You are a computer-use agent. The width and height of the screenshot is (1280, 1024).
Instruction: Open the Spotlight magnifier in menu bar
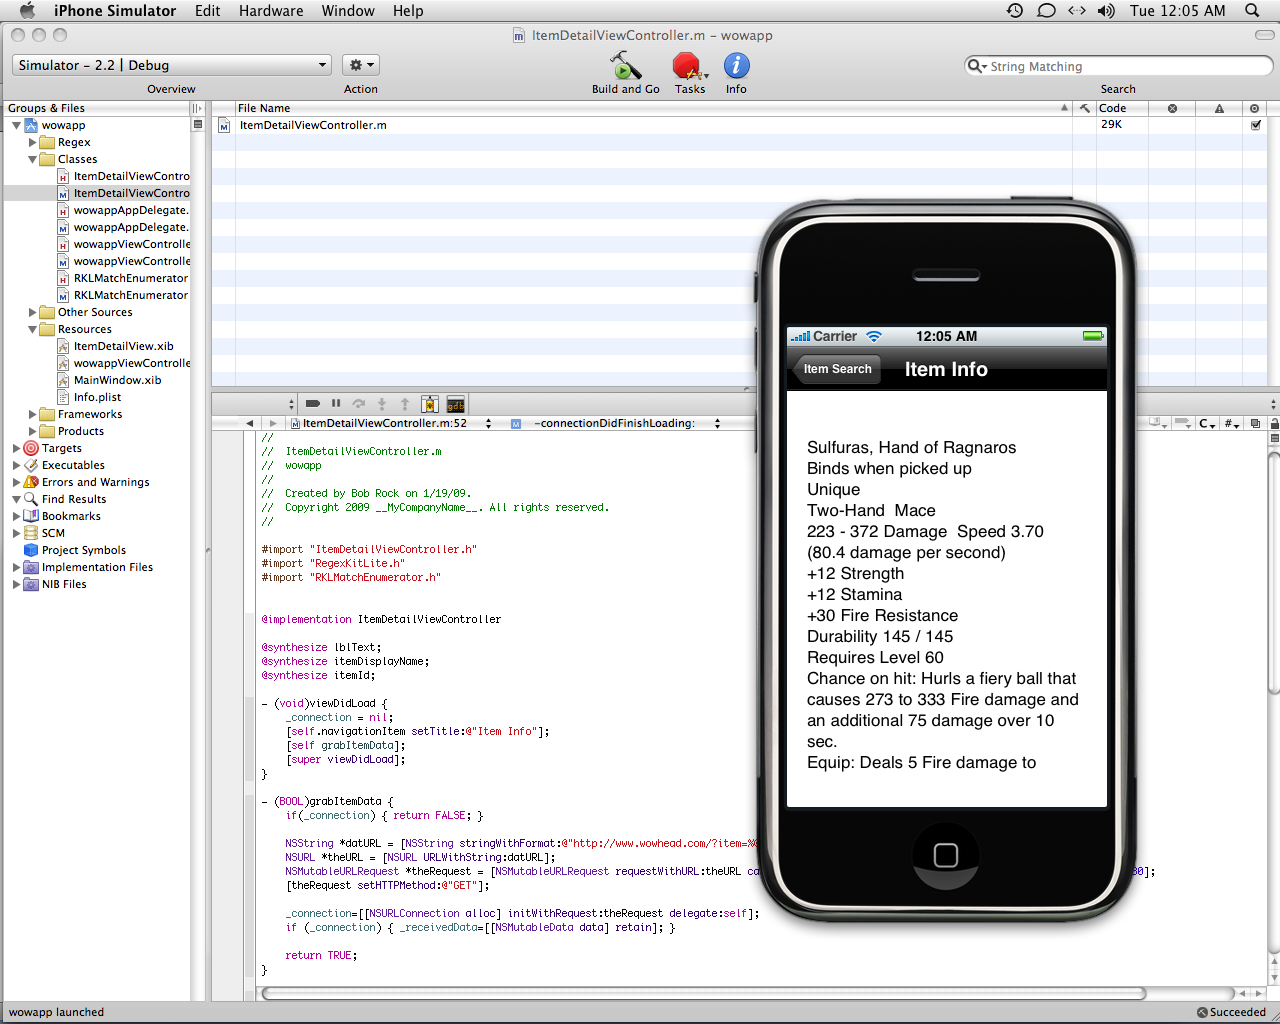(1252, 11)
